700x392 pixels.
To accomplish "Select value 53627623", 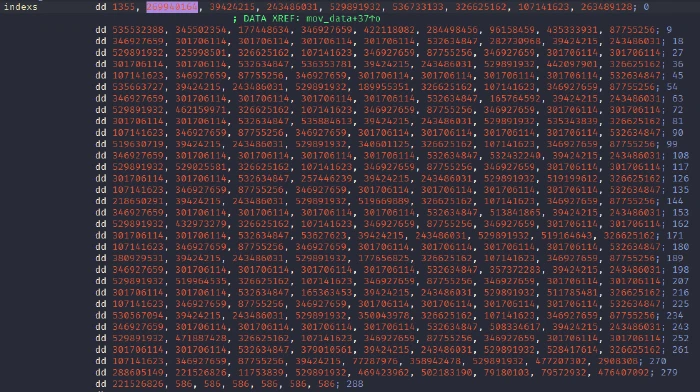I will 324,236.
